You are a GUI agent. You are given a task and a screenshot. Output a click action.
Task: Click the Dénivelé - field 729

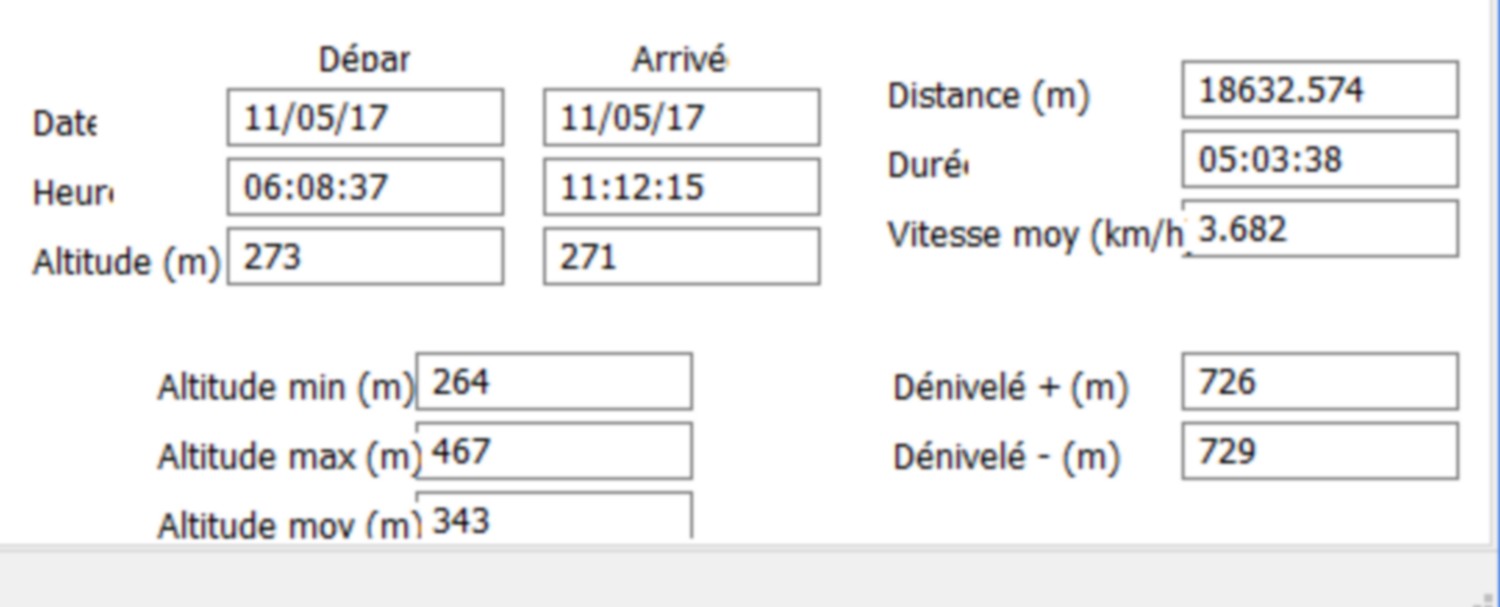pos(1320,451)
